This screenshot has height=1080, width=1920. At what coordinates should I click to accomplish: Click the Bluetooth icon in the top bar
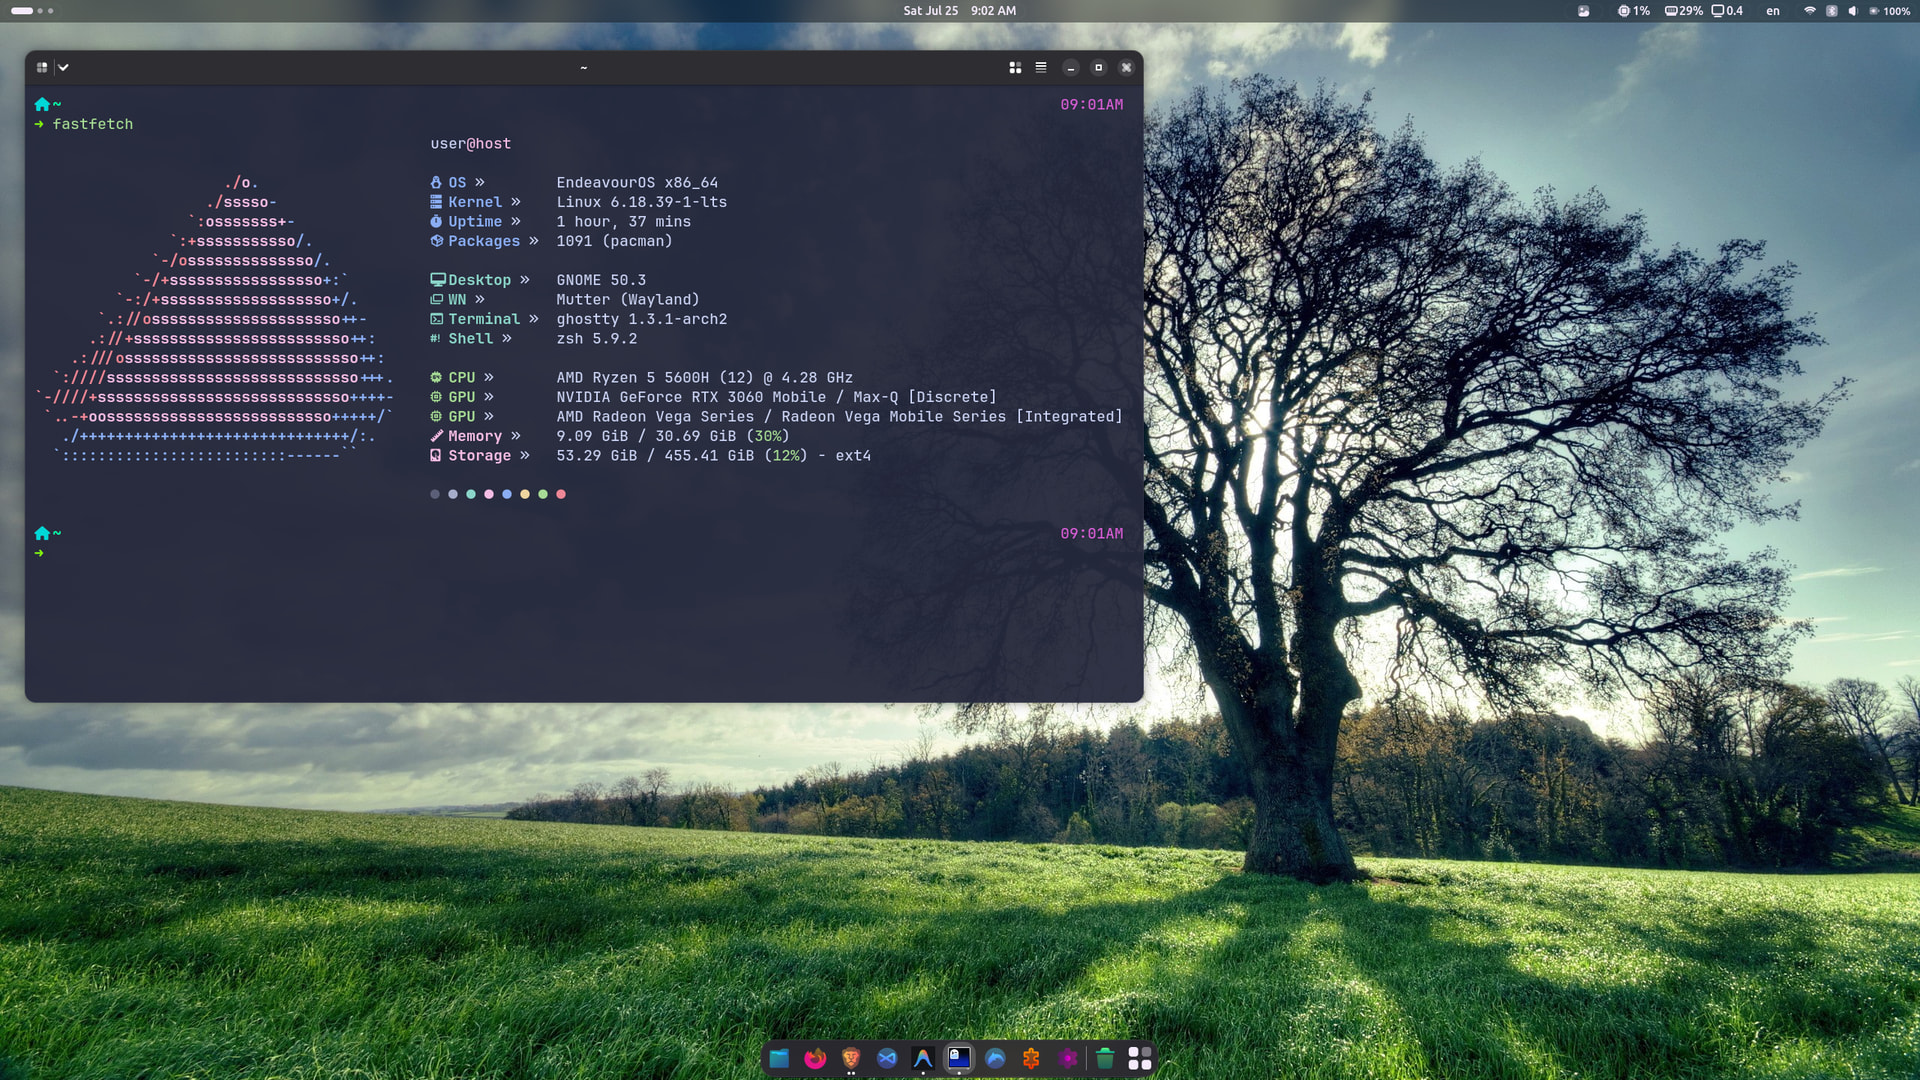coord(1832,11)
